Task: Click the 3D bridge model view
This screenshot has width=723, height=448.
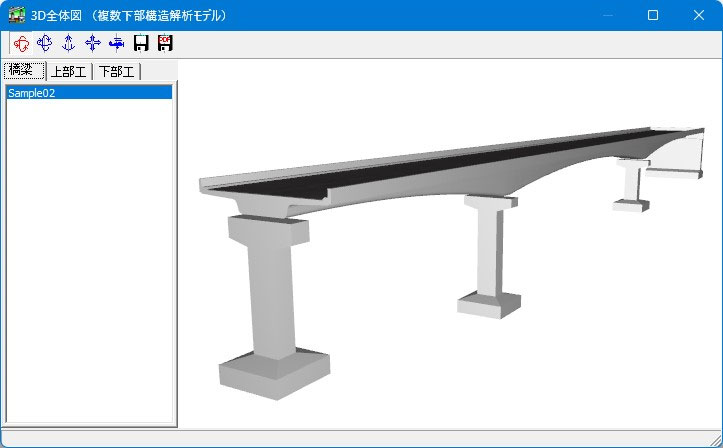Action: coord(450,244)
